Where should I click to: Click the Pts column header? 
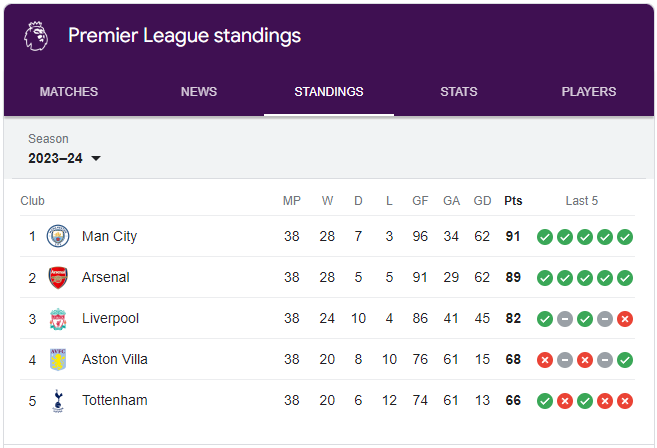point(513,201)
